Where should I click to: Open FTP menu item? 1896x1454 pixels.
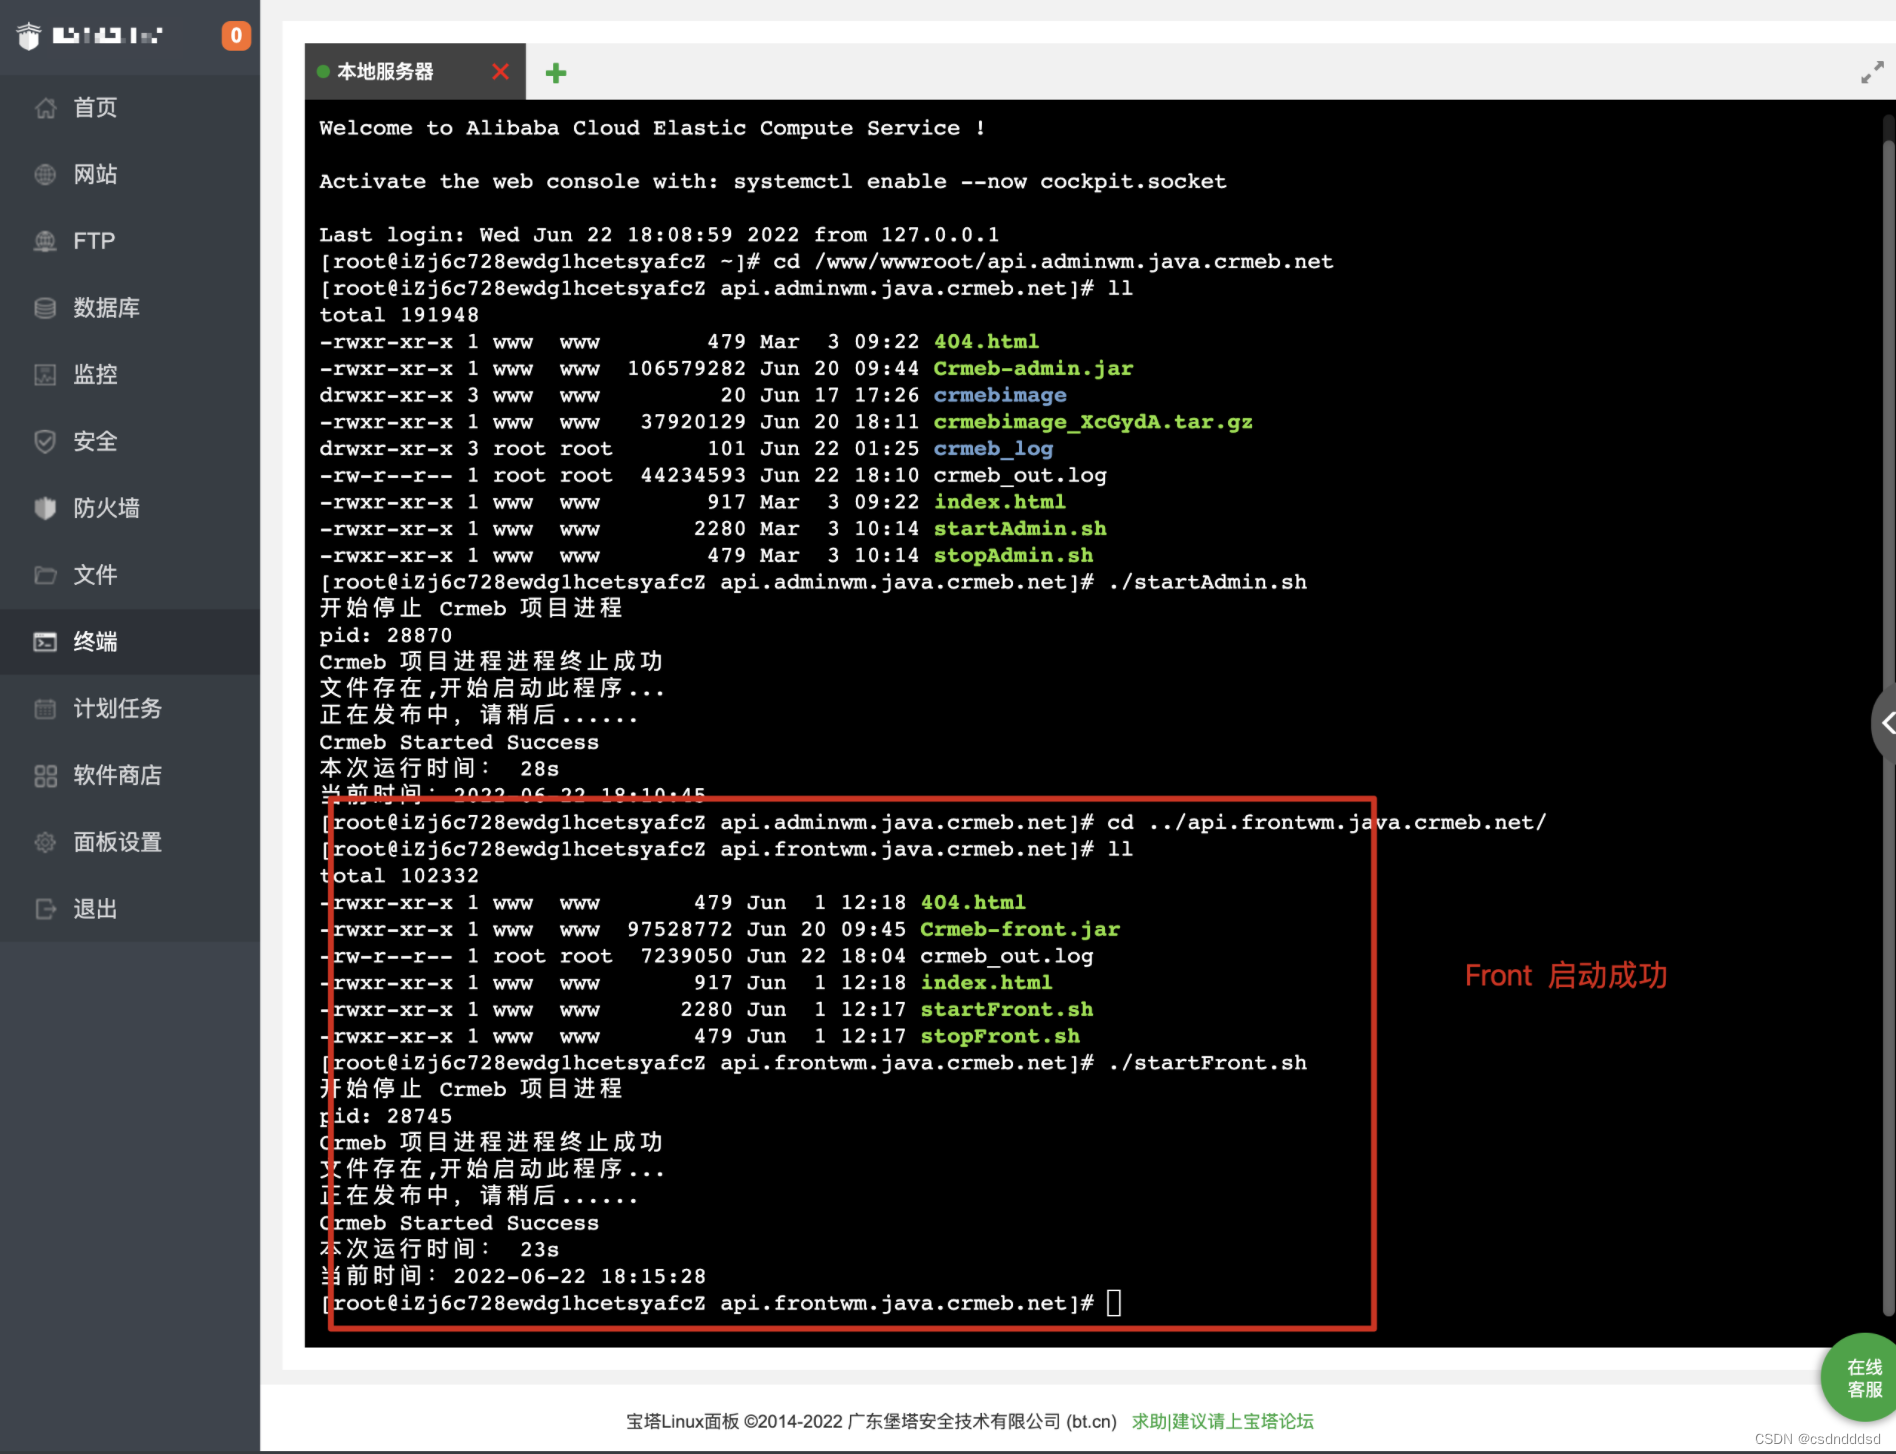pyautogui.click(x=130, y=241)
